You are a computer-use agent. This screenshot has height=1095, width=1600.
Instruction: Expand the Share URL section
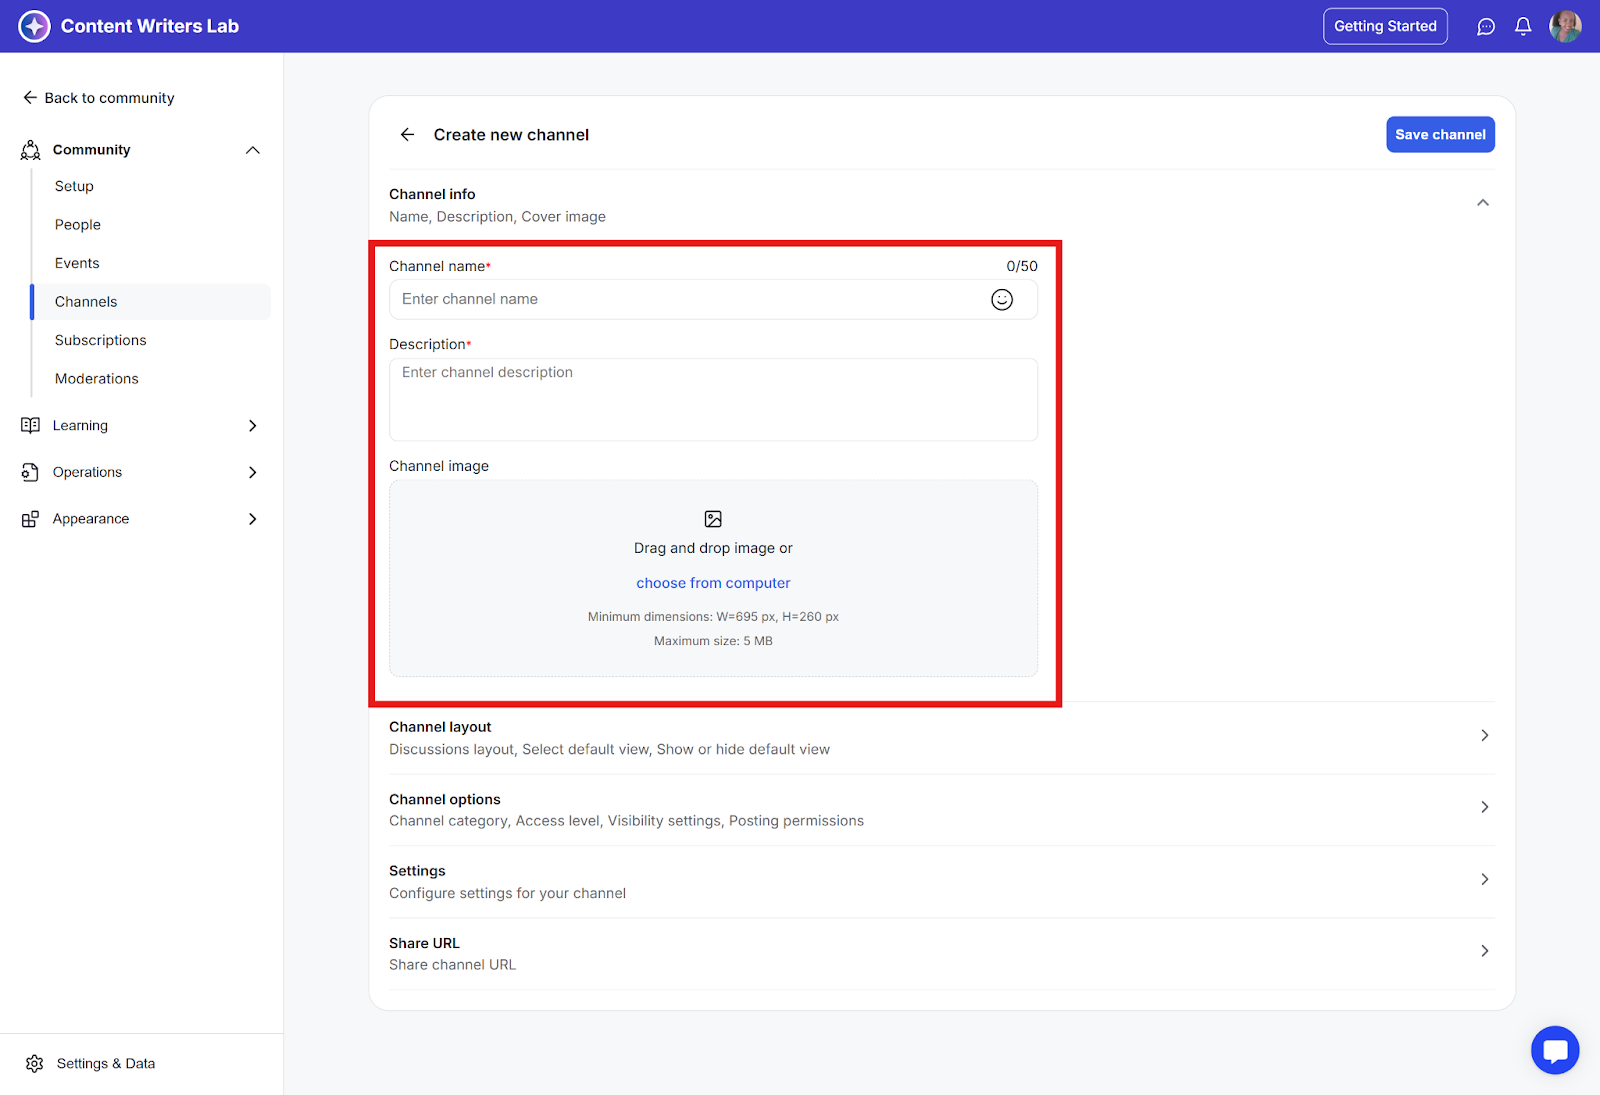point(1484,951)
